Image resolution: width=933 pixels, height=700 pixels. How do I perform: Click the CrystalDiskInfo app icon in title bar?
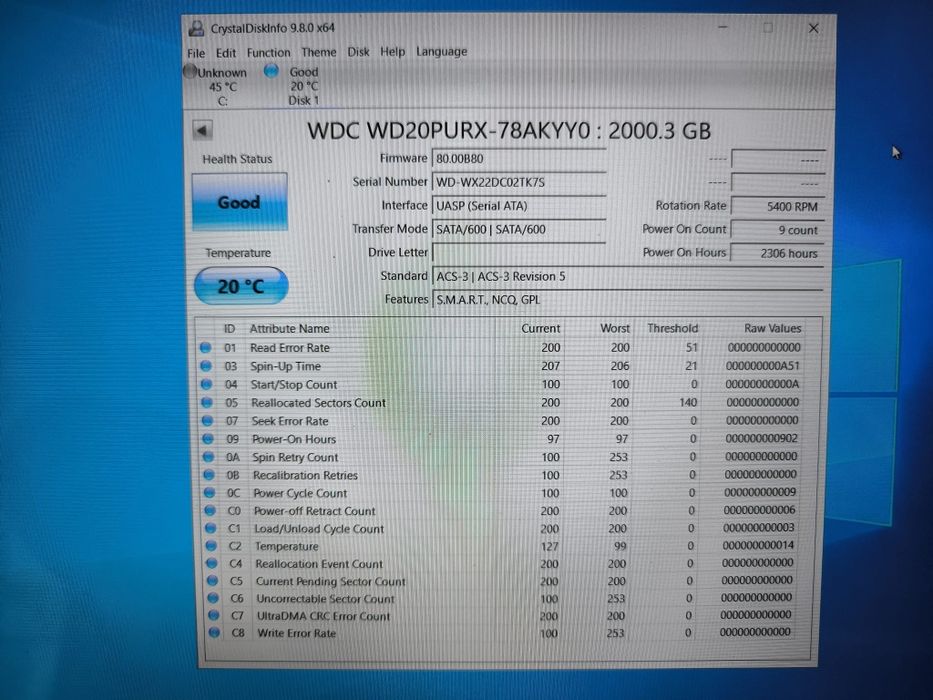(196, 28)
